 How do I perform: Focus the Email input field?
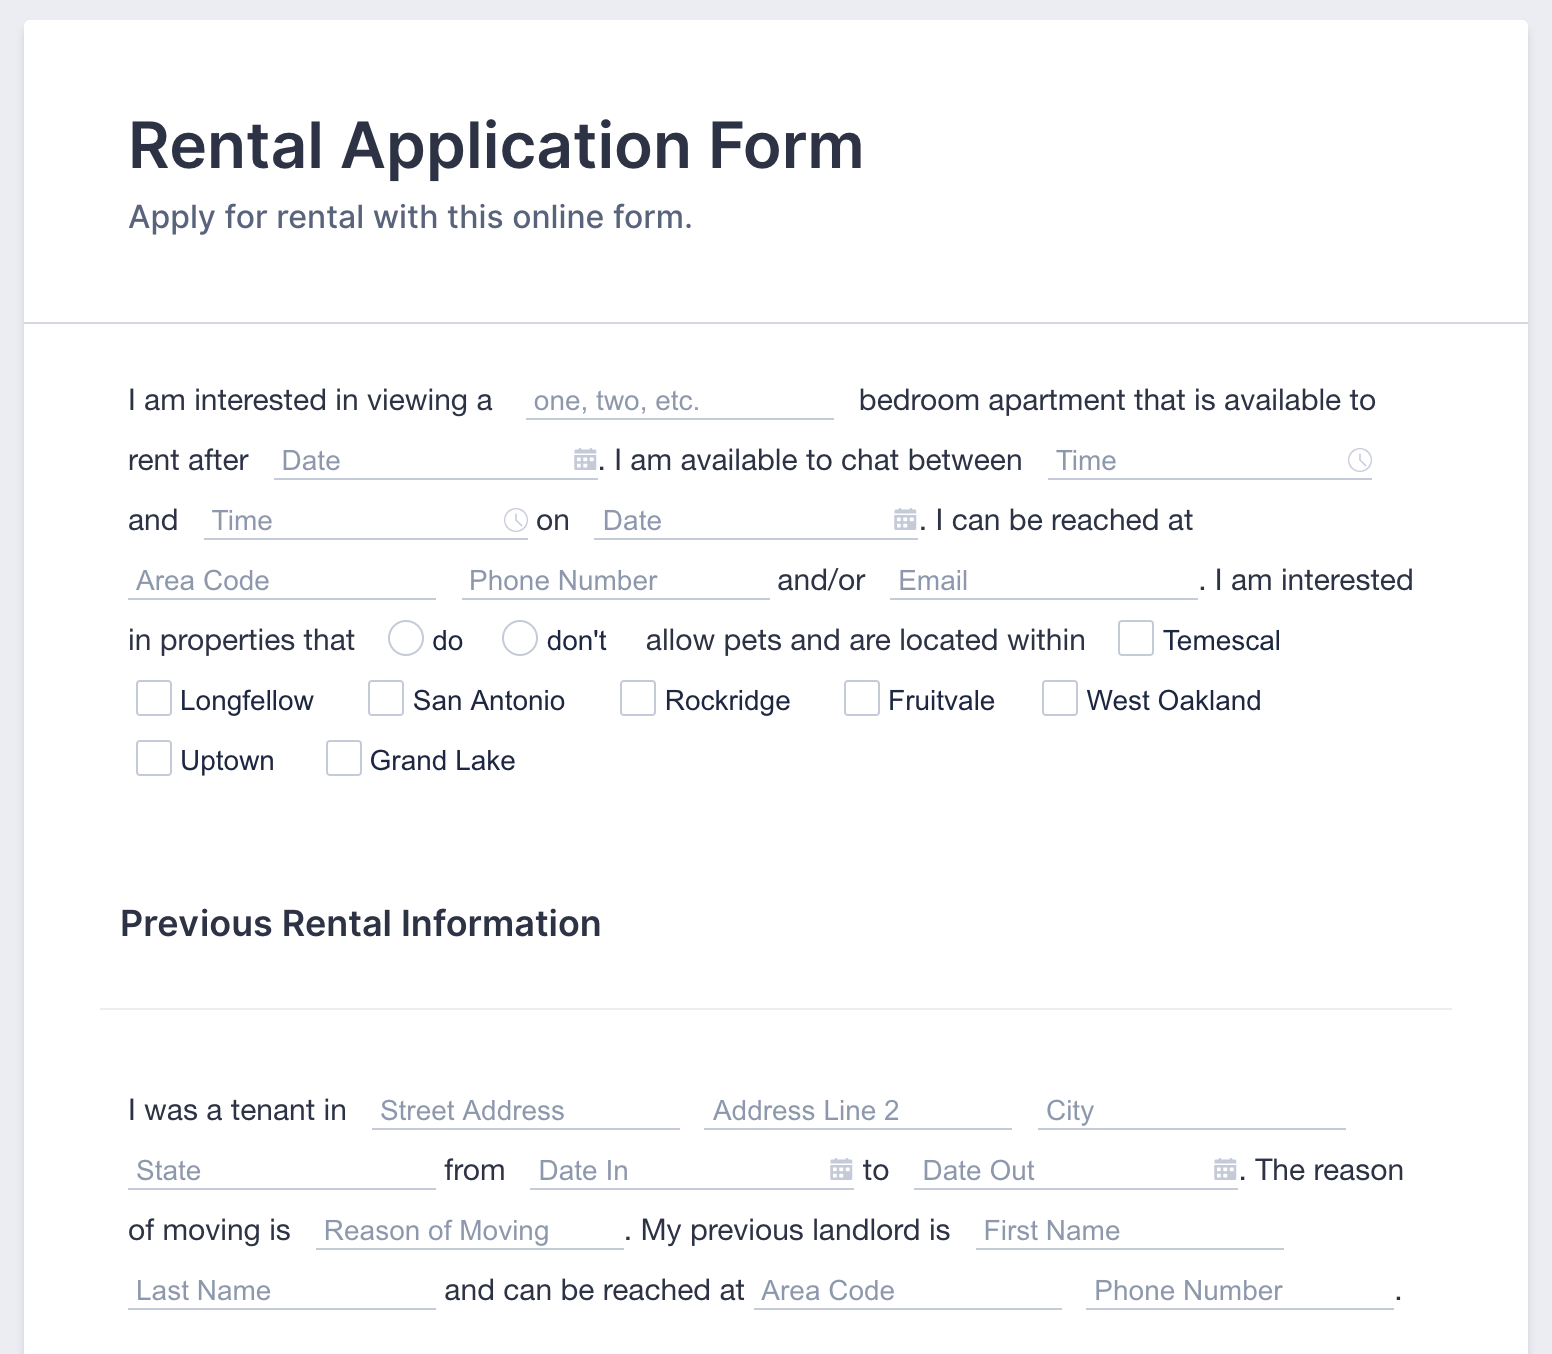click(x=1042, y=581)
